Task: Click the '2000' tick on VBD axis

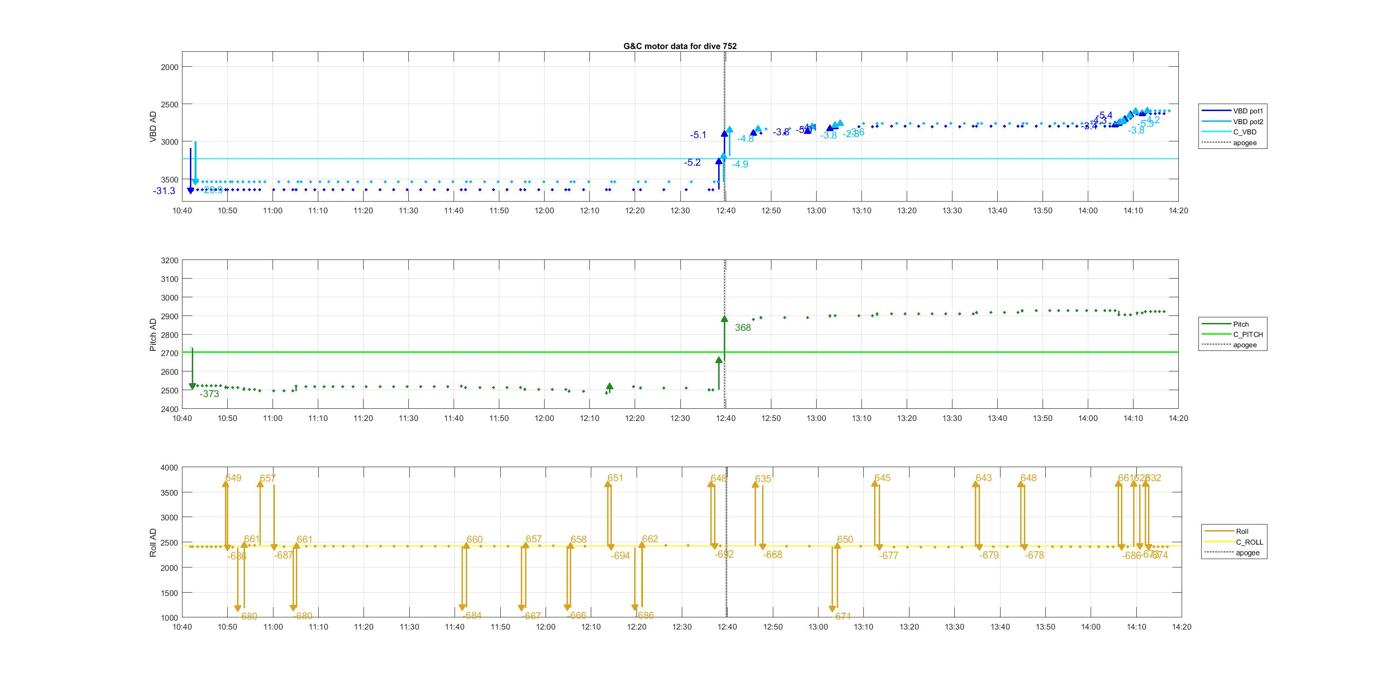Action: (x=168, y=67)
